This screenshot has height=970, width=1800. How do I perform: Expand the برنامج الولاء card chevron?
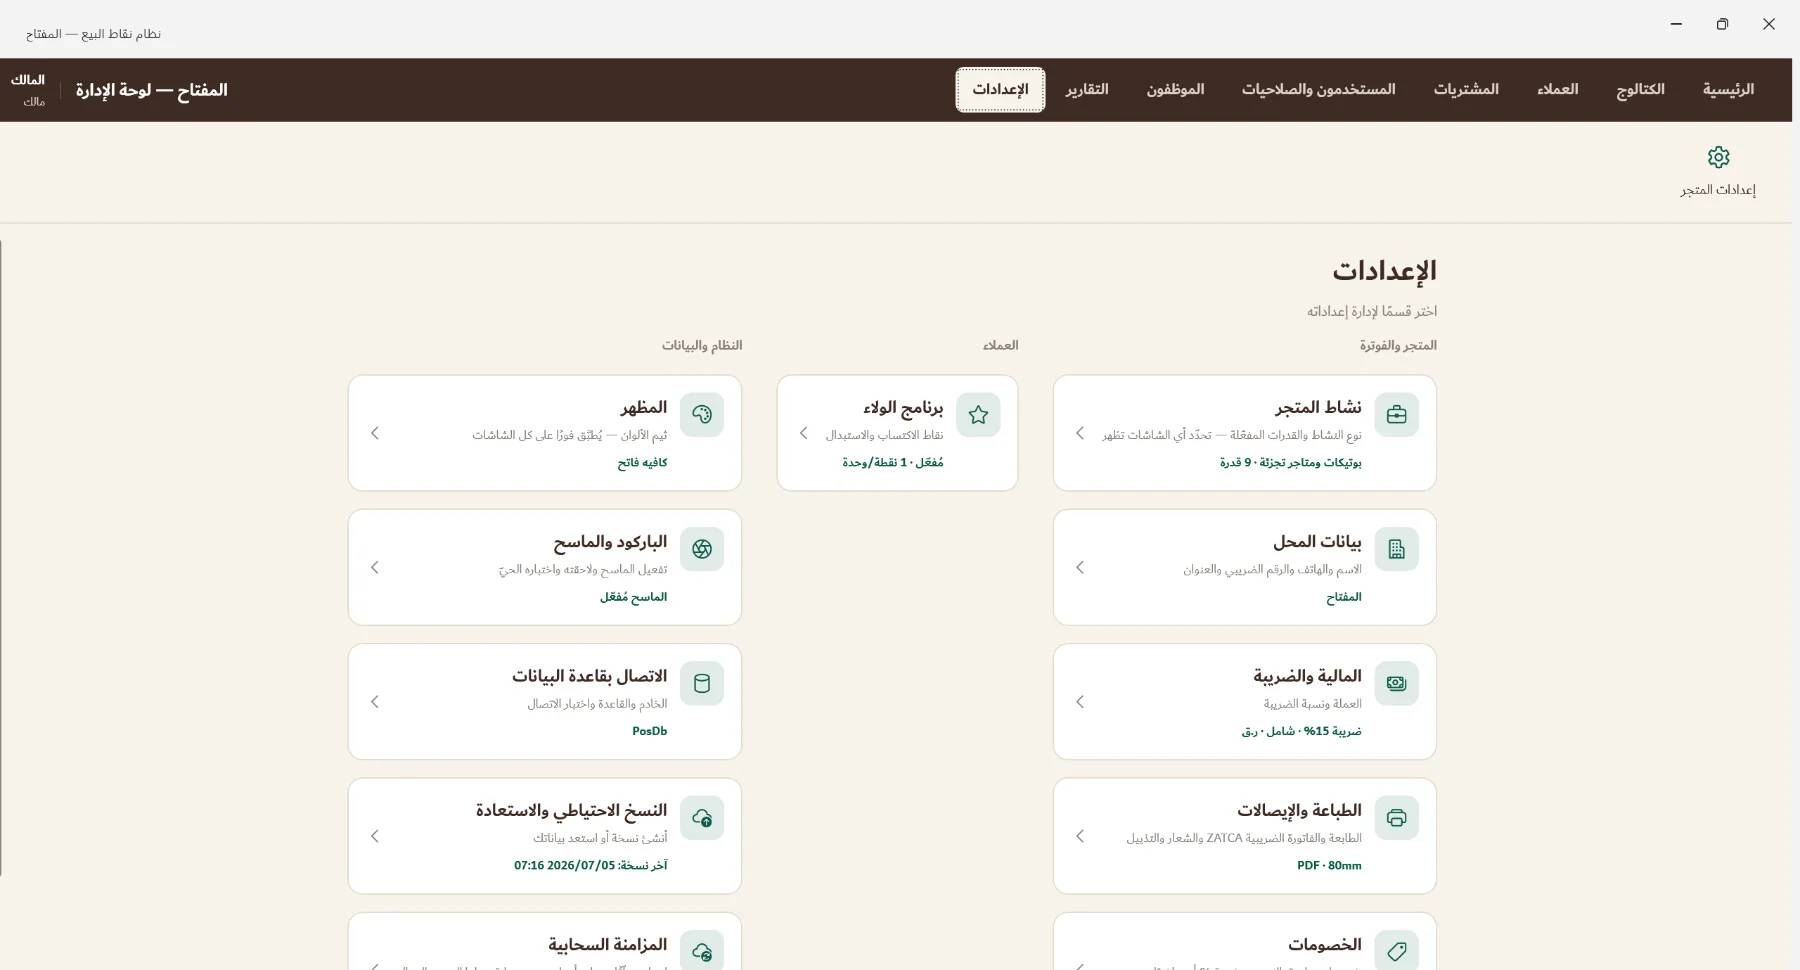tap(804, 433)
